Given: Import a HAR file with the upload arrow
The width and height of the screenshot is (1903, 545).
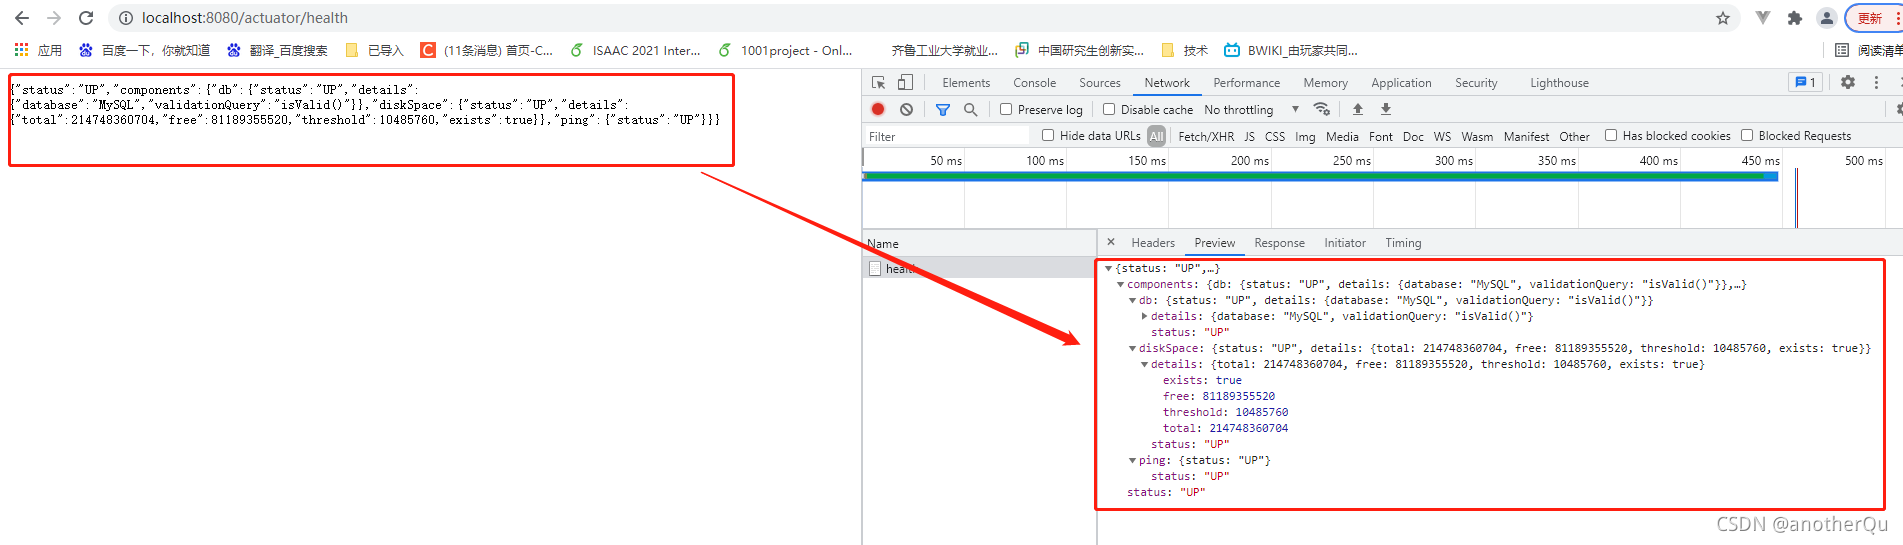Looking at the screenshot, I should [x=1358, y=109].
